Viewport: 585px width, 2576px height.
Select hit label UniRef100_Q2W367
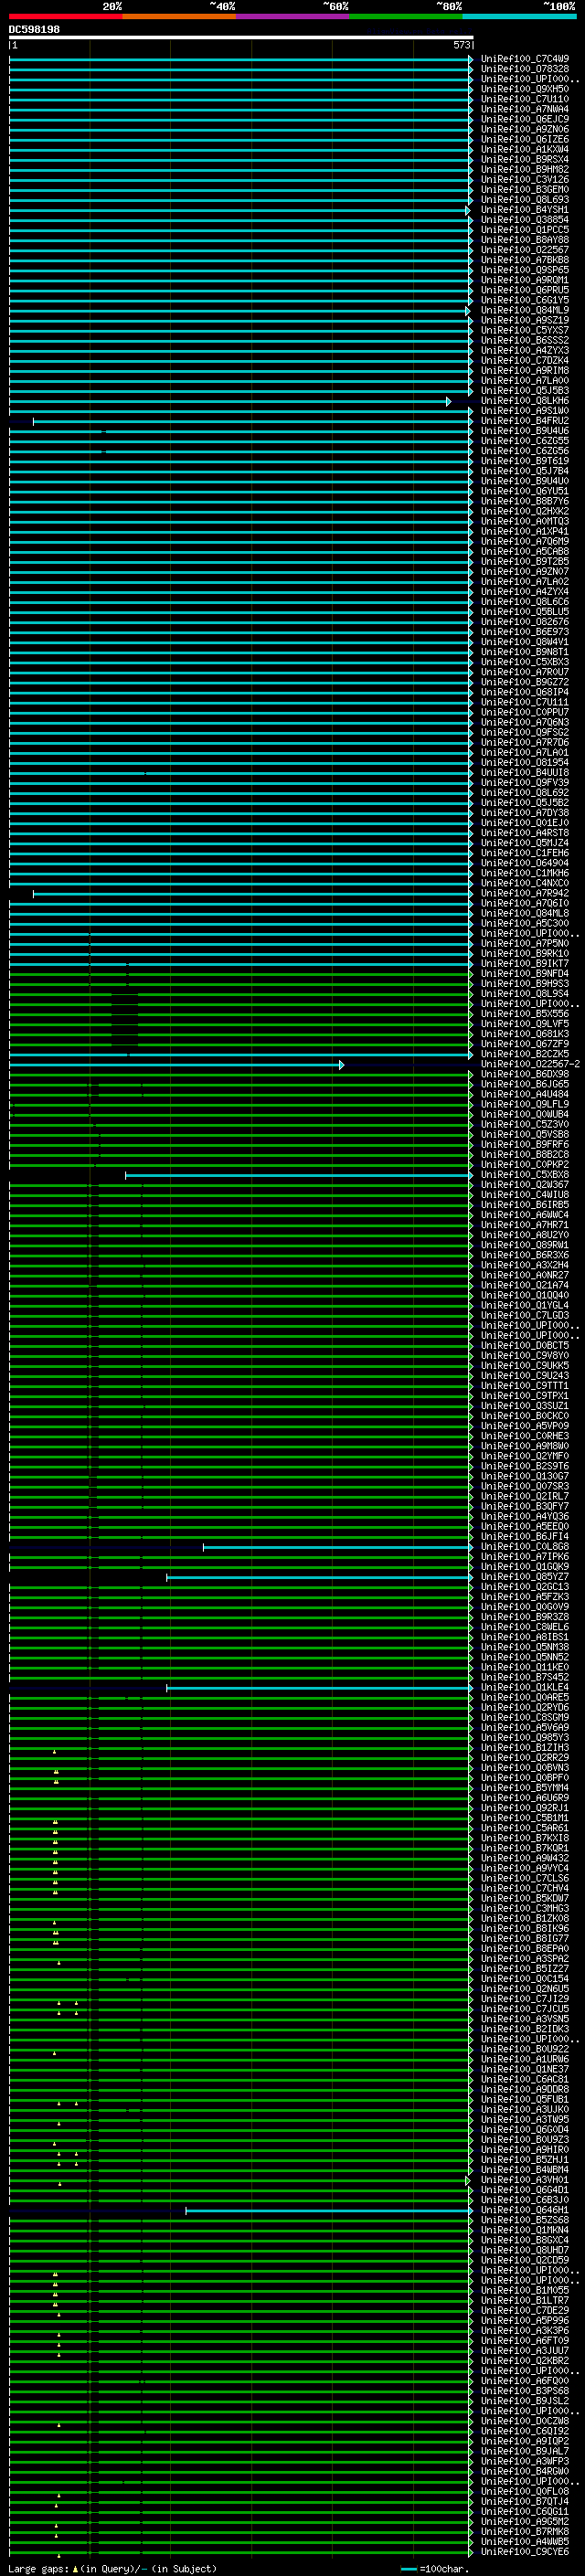525,1185
